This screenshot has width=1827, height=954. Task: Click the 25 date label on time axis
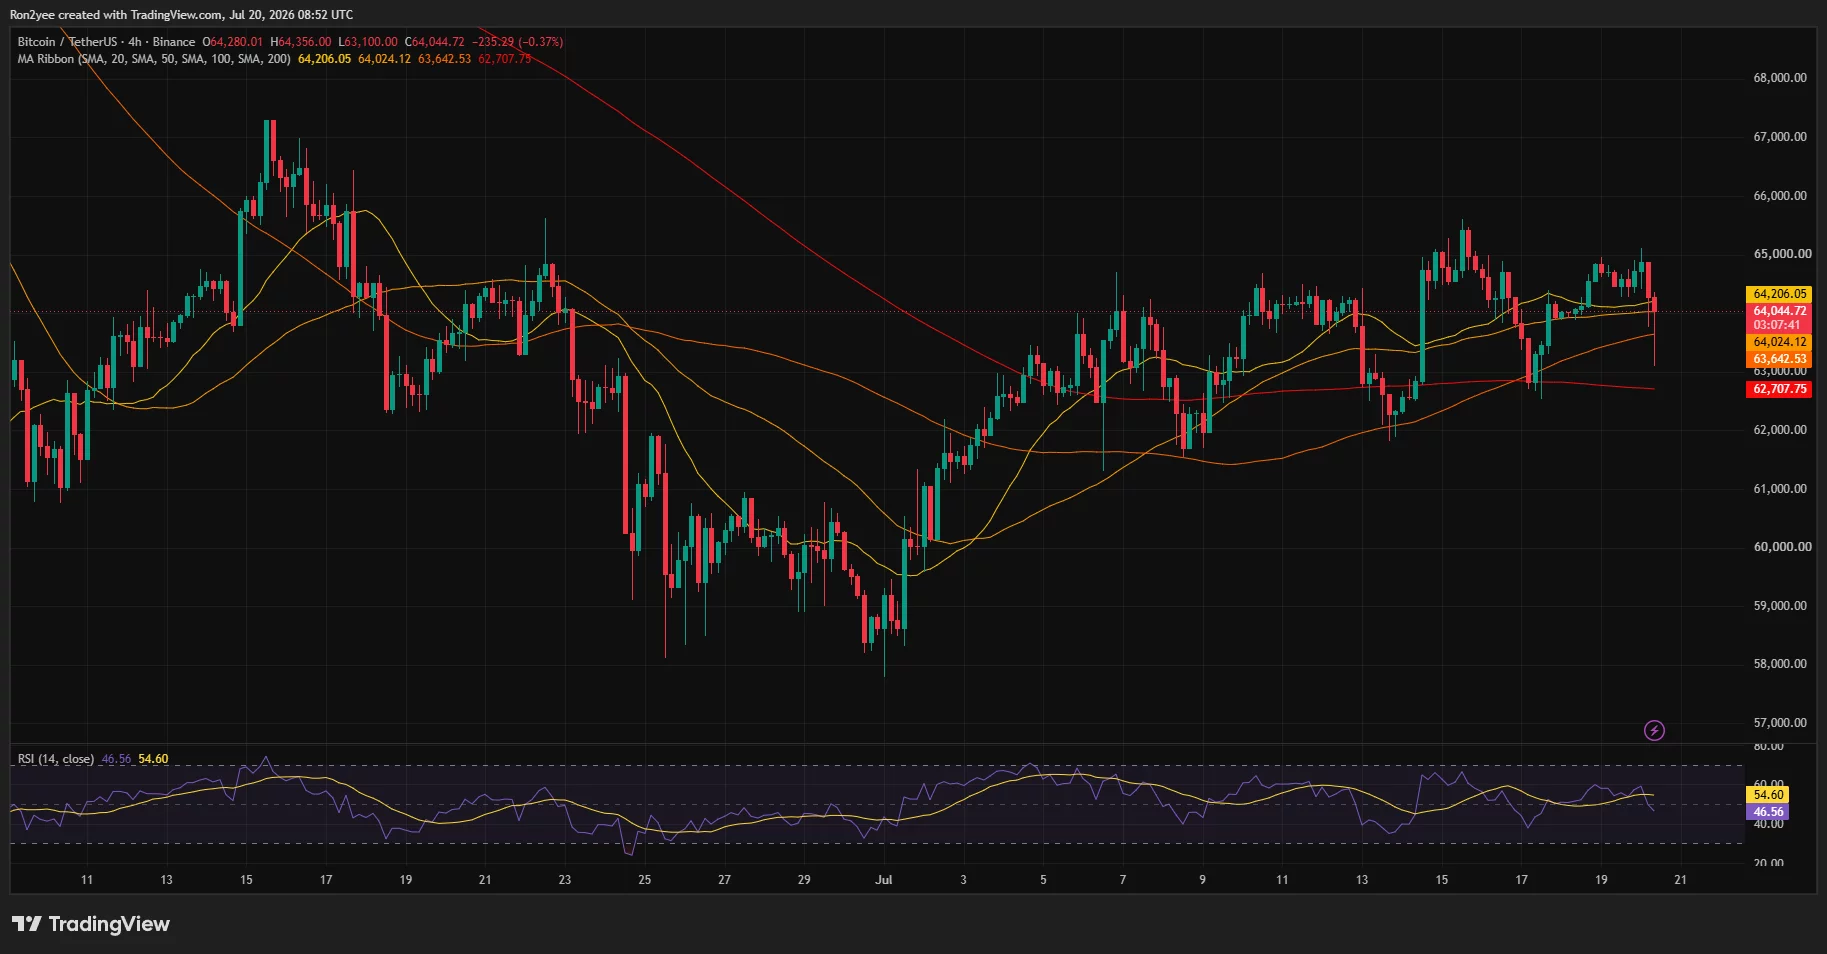(x=645, y=880)
